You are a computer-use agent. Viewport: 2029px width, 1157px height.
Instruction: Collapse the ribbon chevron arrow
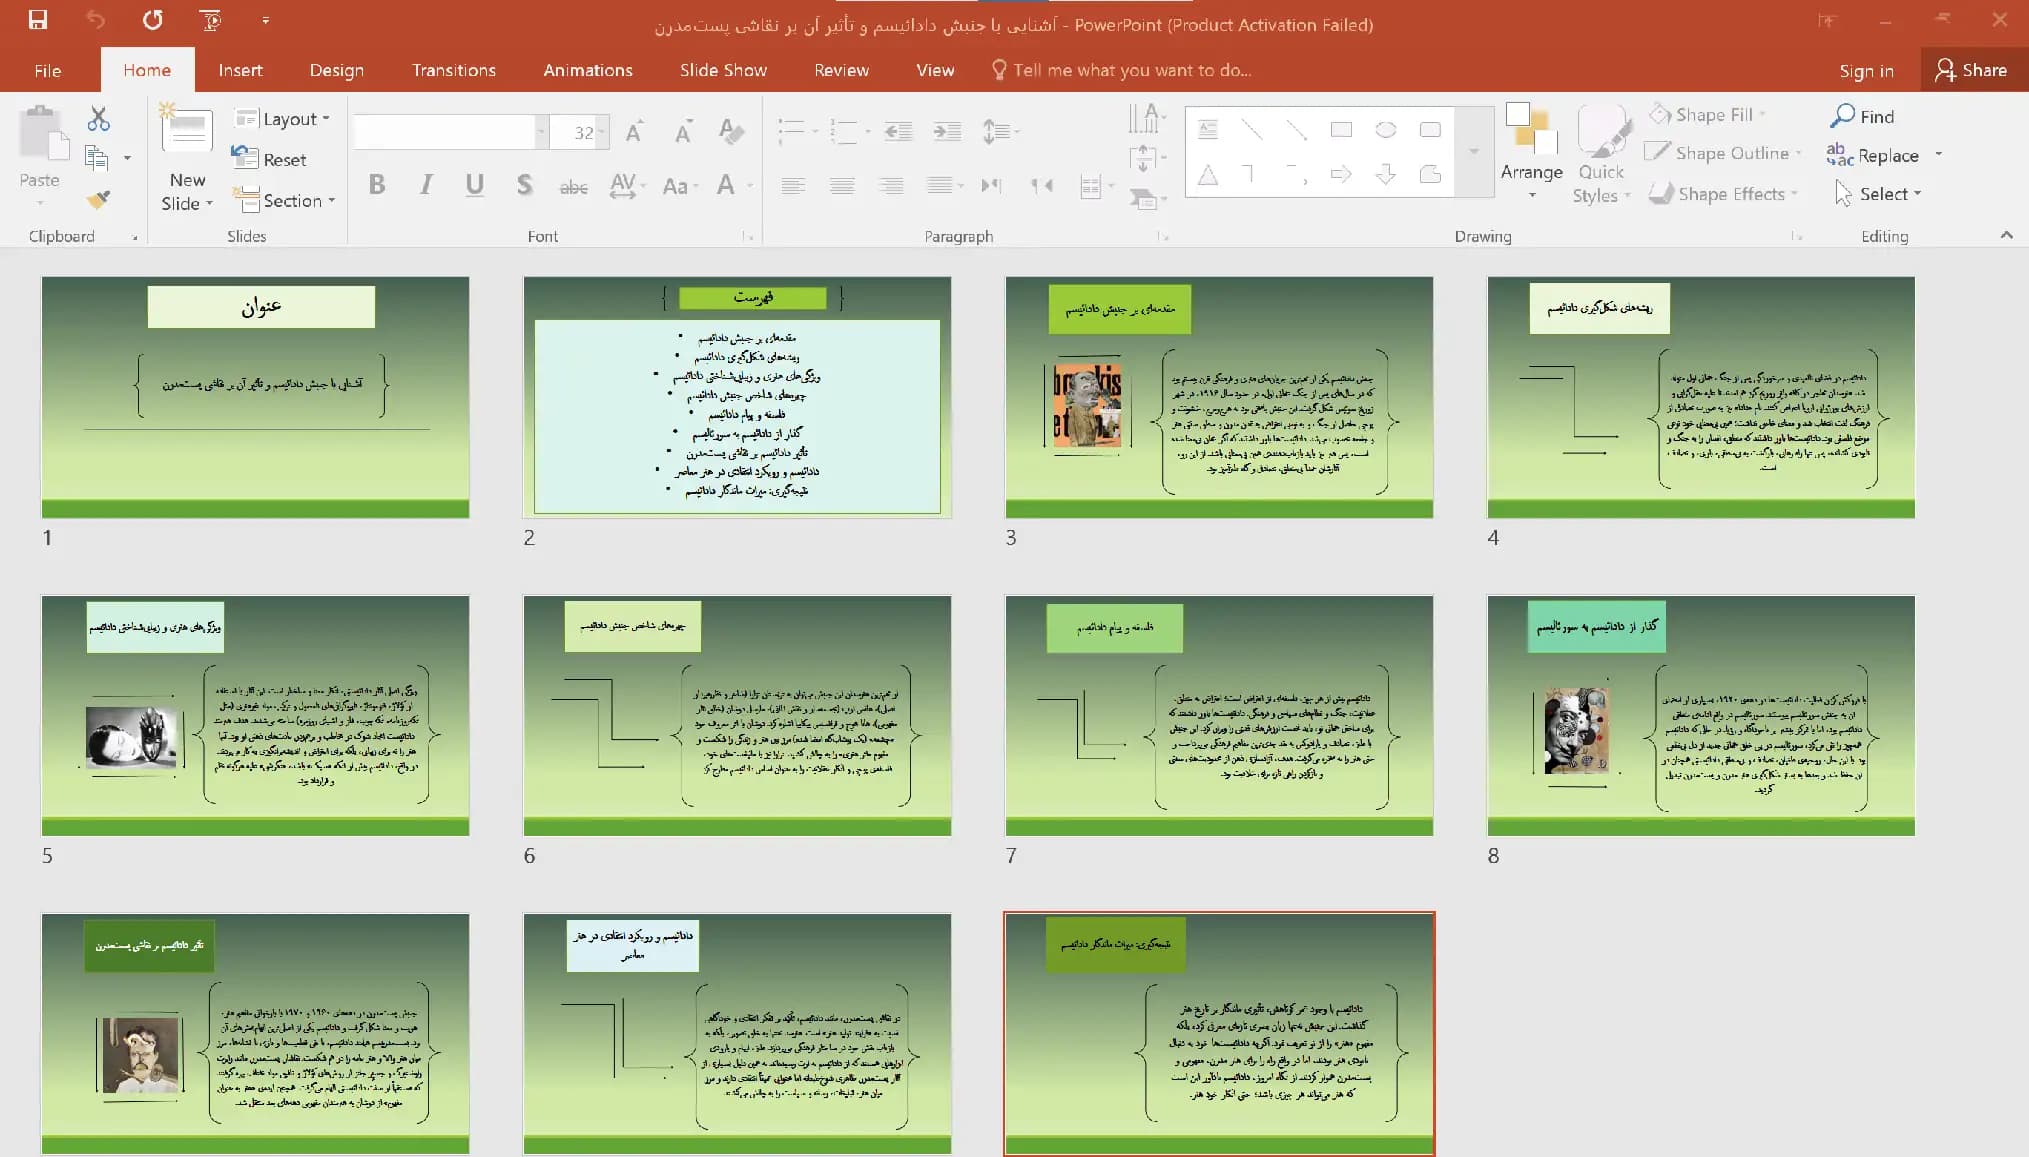tap(2006, 235)
